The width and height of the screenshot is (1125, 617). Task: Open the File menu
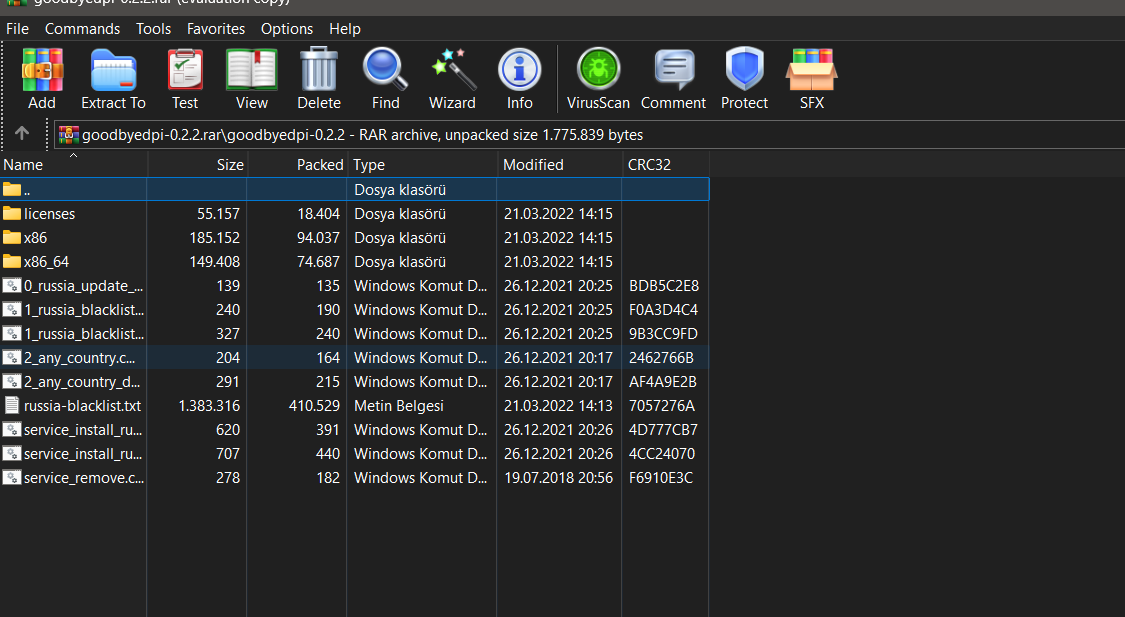pos(17,29)
